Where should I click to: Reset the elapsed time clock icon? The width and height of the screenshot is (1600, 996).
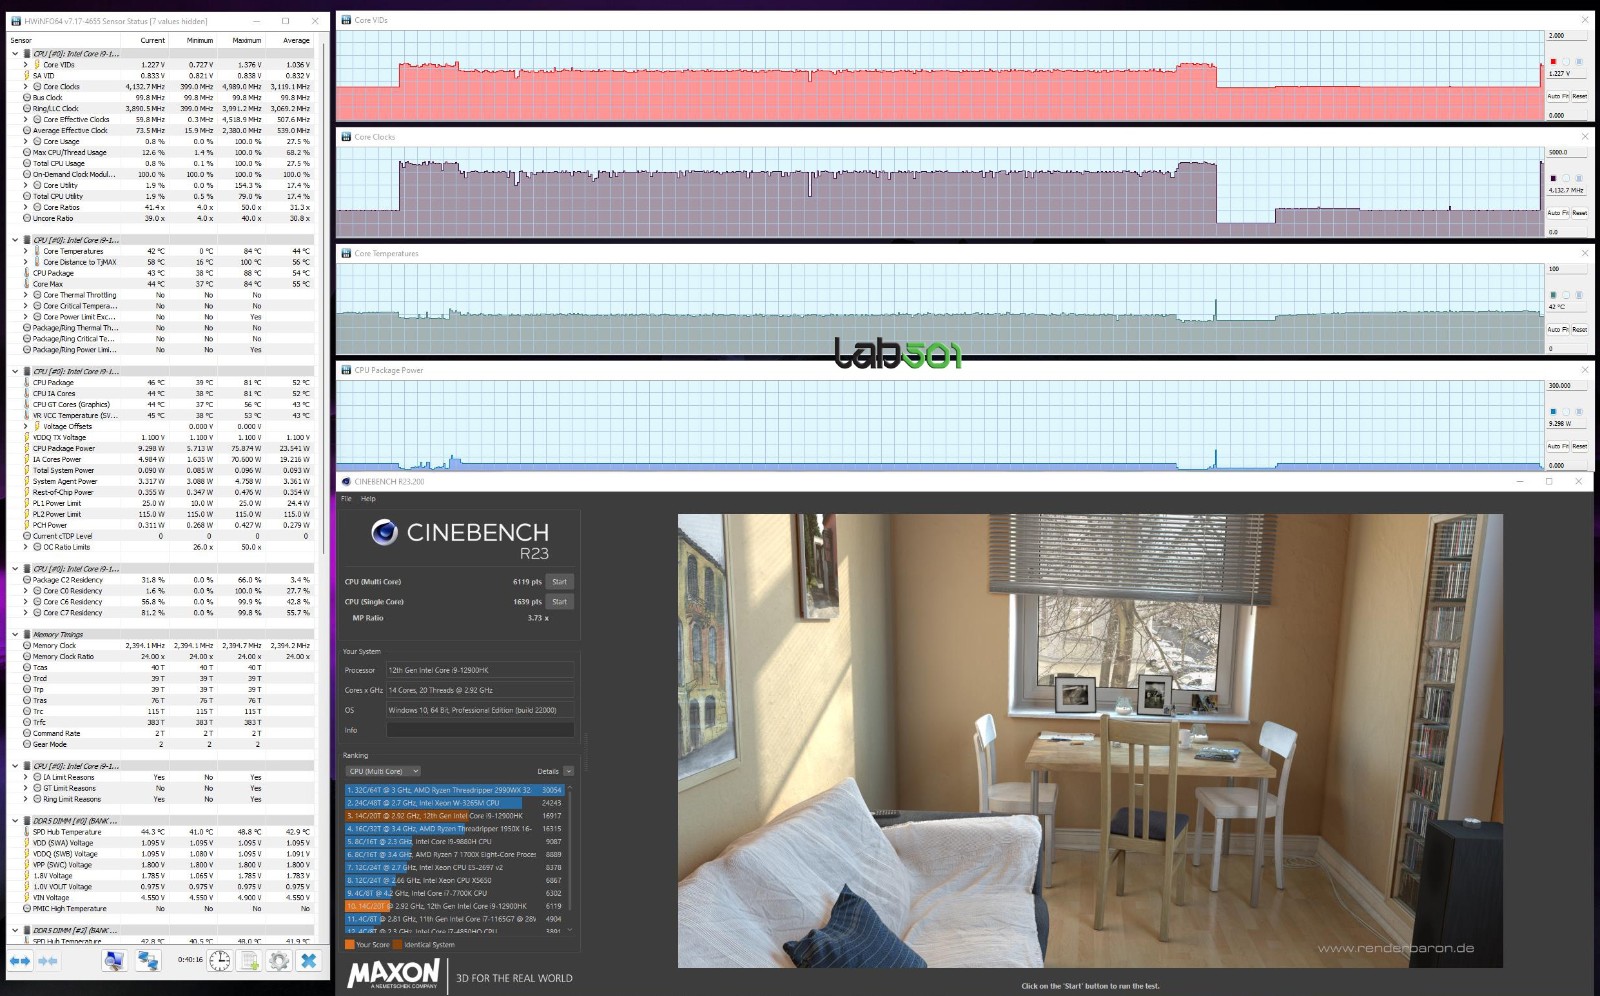(219, 961)
